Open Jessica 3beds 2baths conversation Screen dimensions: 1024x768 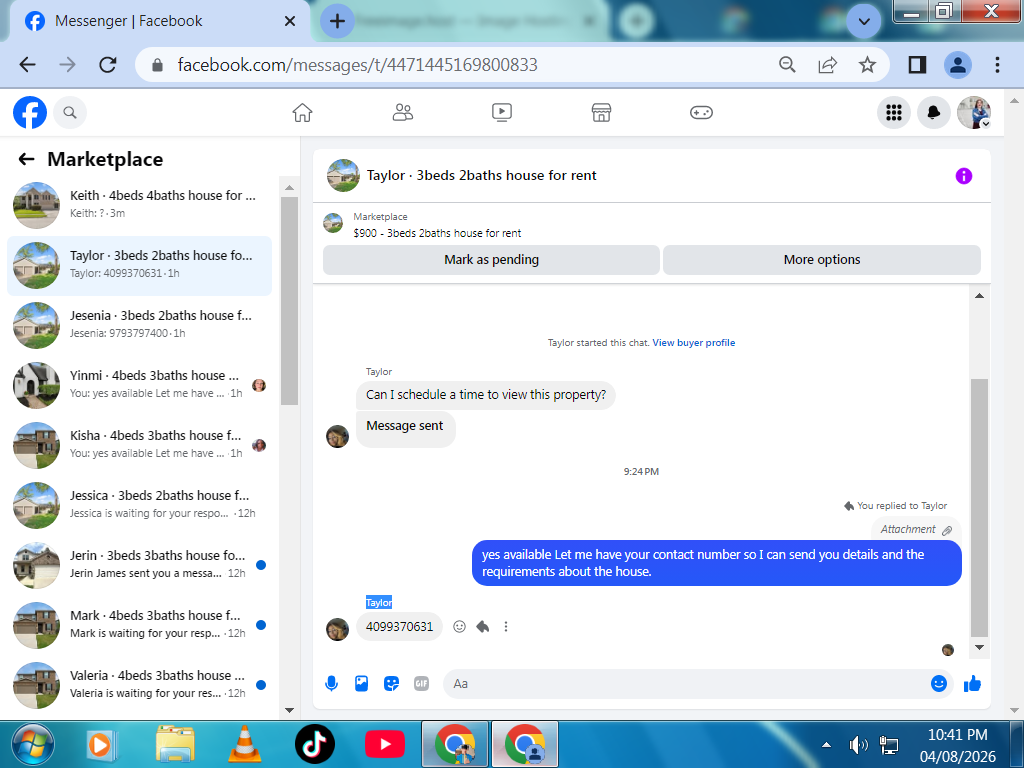tap(139, 505)
